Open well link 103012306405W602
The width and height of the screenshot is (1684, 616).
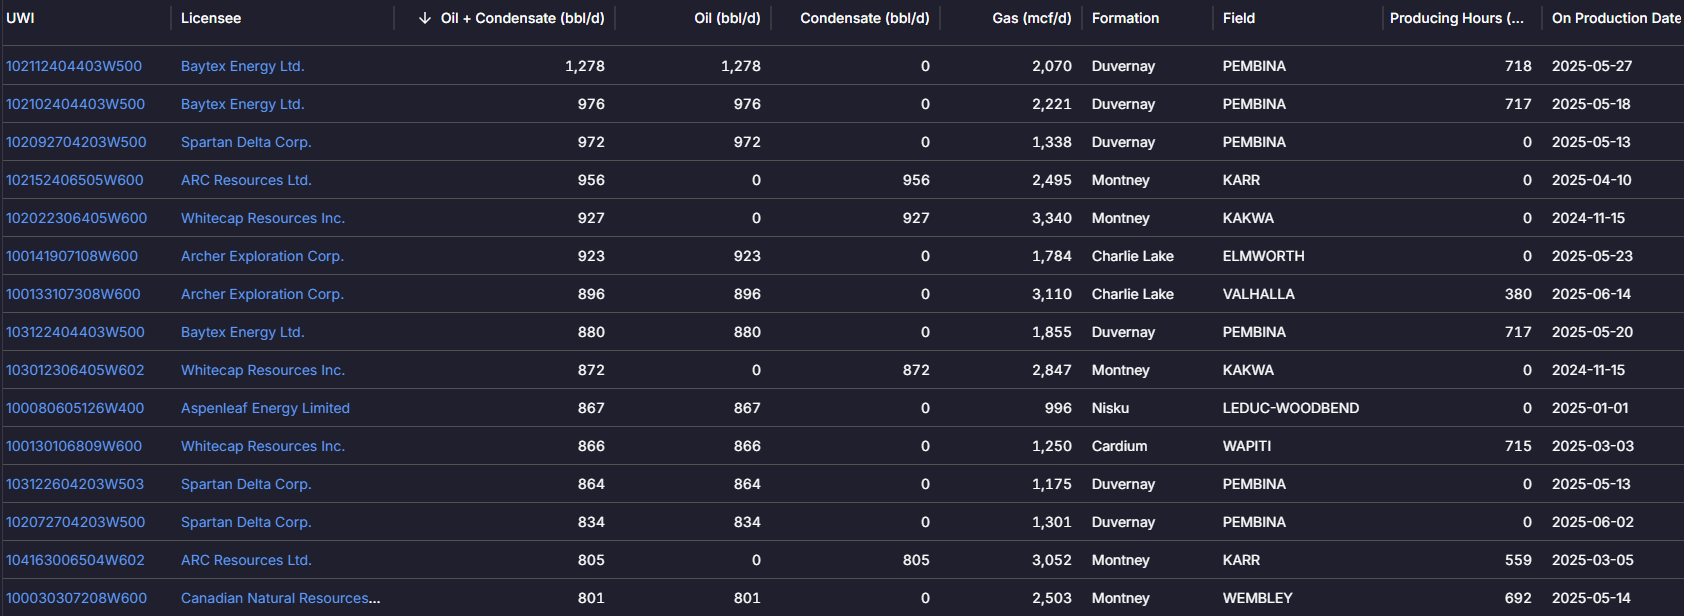click(75, 370)
